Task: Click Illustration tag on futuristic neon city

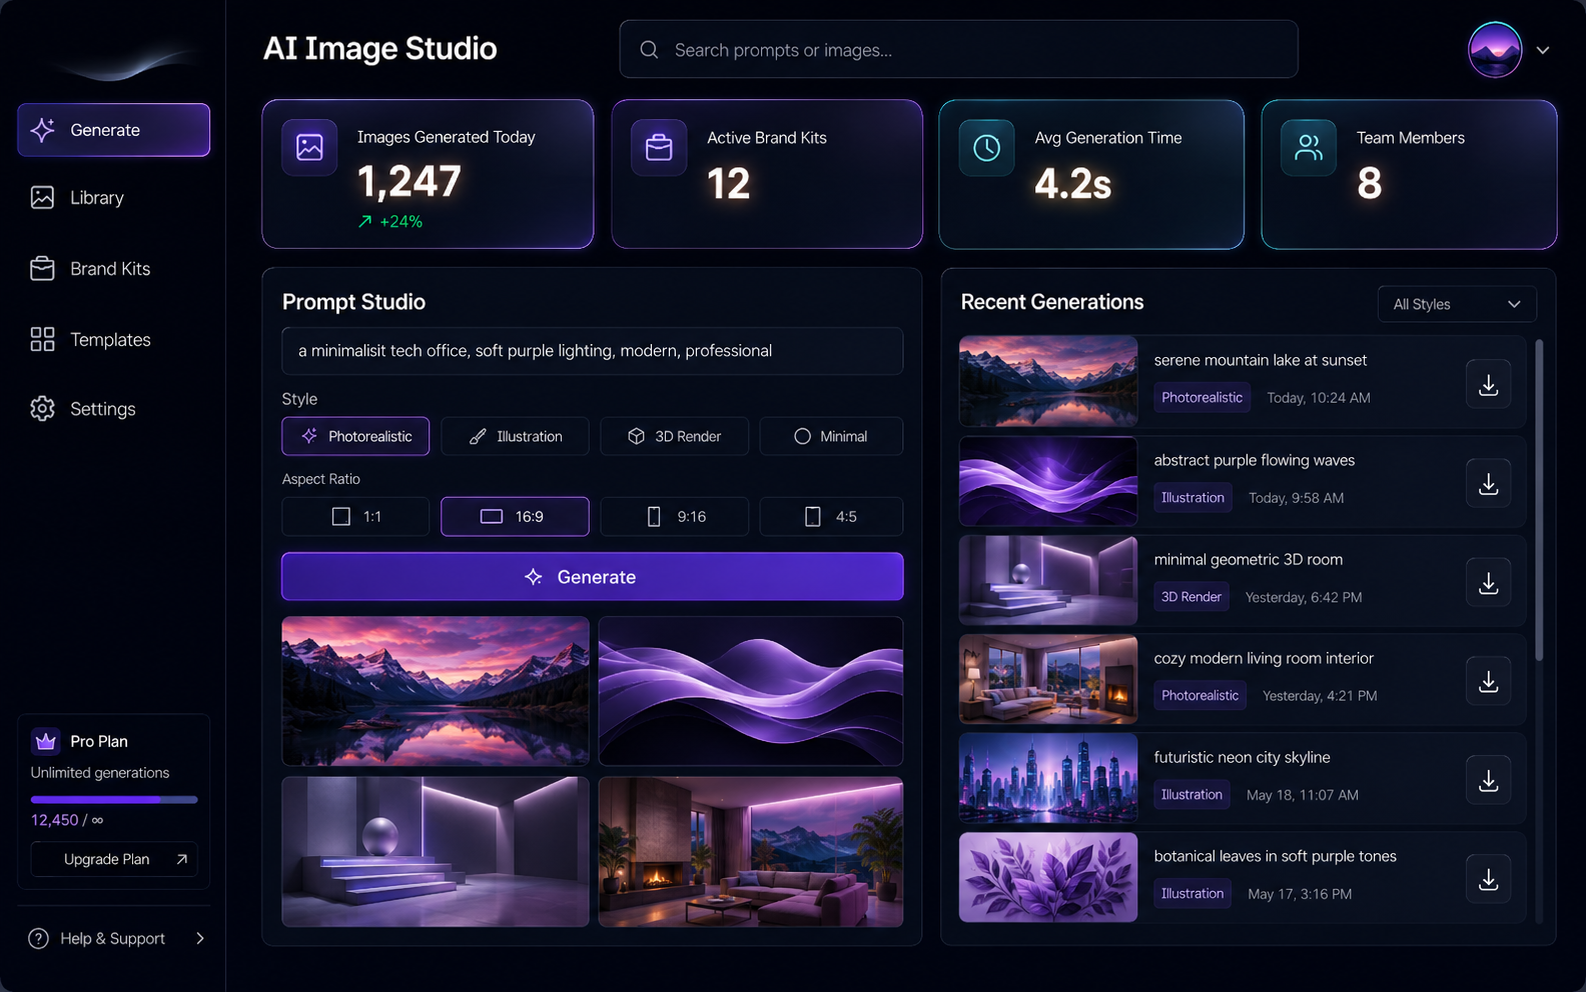Action: 1192,795
